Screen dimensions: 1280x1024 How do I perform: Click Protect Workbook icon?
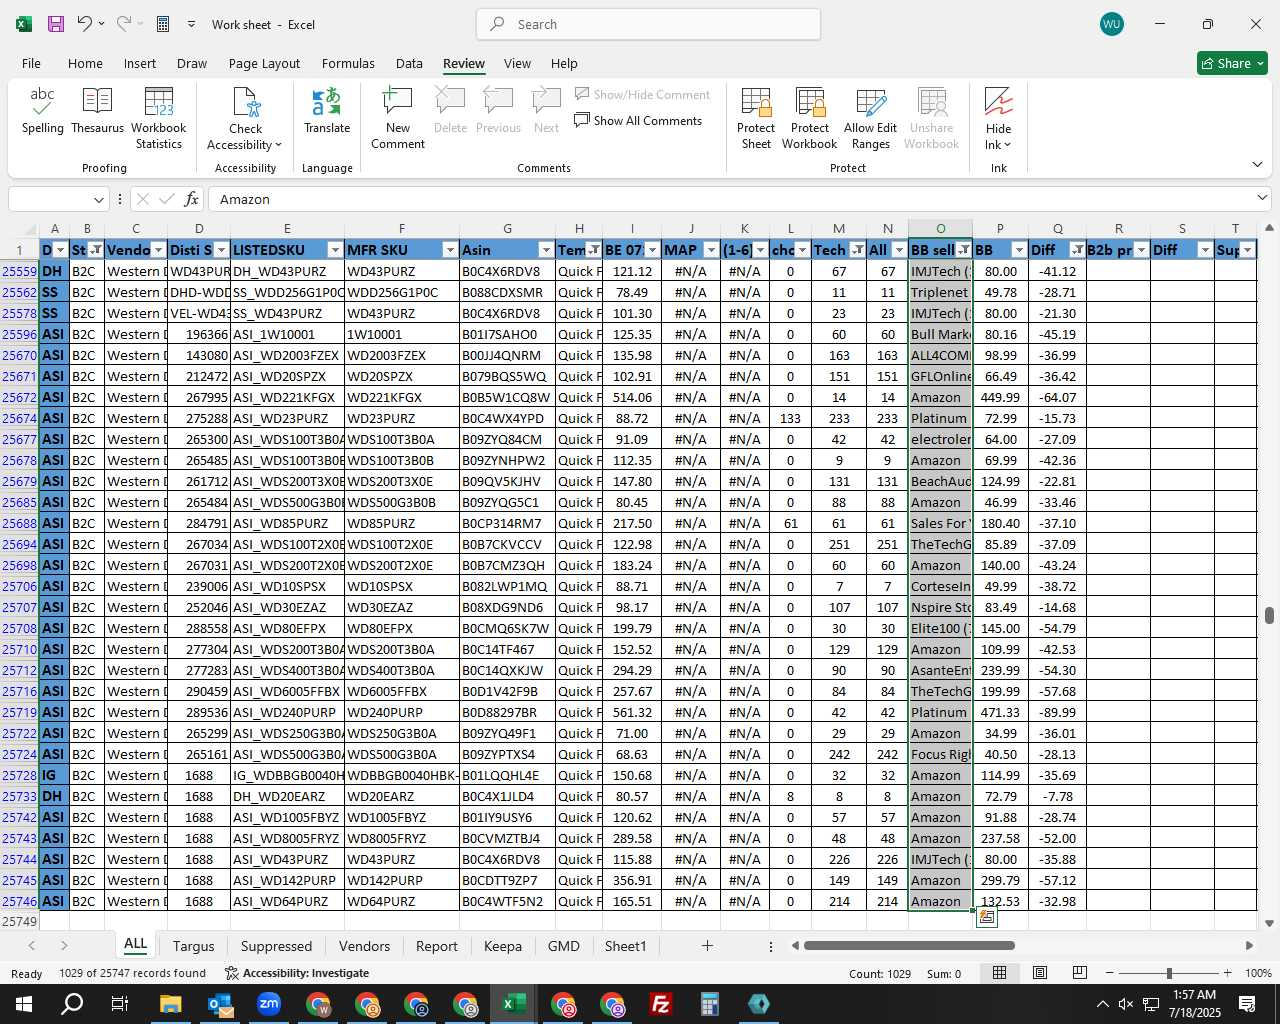810,118
